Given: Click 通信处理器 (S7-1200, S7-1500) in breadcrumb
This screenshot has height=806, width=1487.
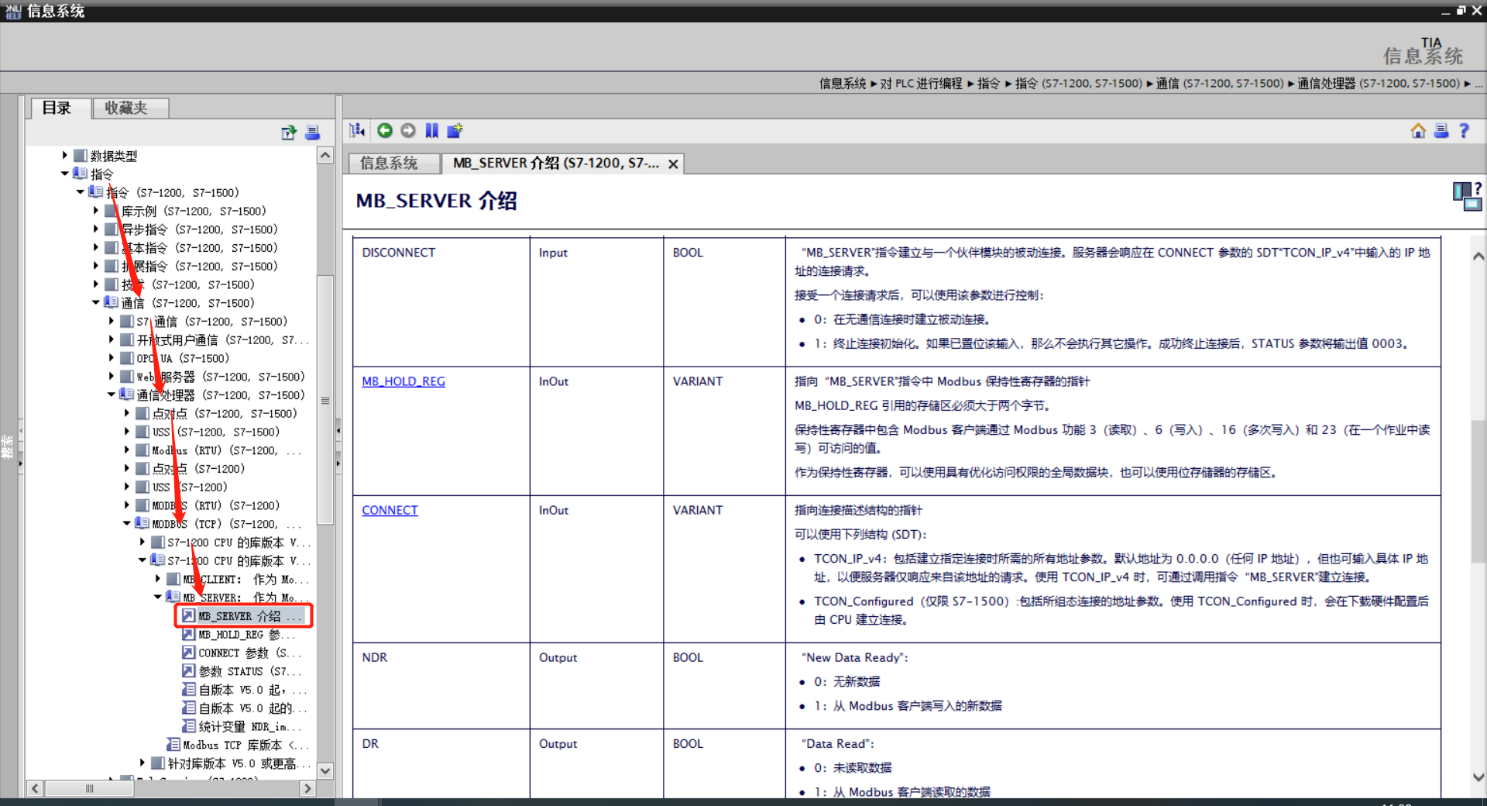Looking at the screenshot, I should coord(1380,84).
